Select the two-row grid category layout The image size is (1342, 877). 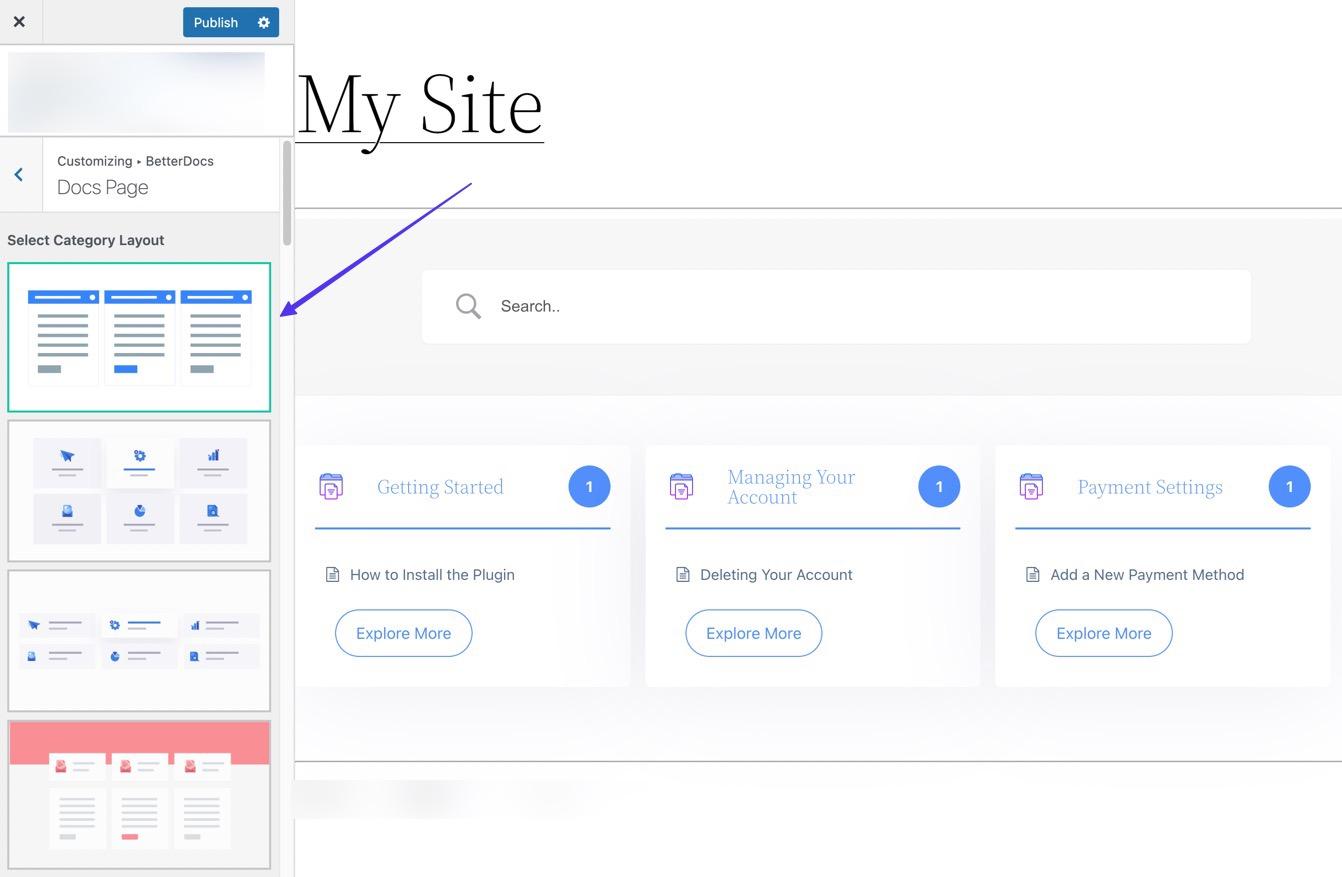click(139, 490)
